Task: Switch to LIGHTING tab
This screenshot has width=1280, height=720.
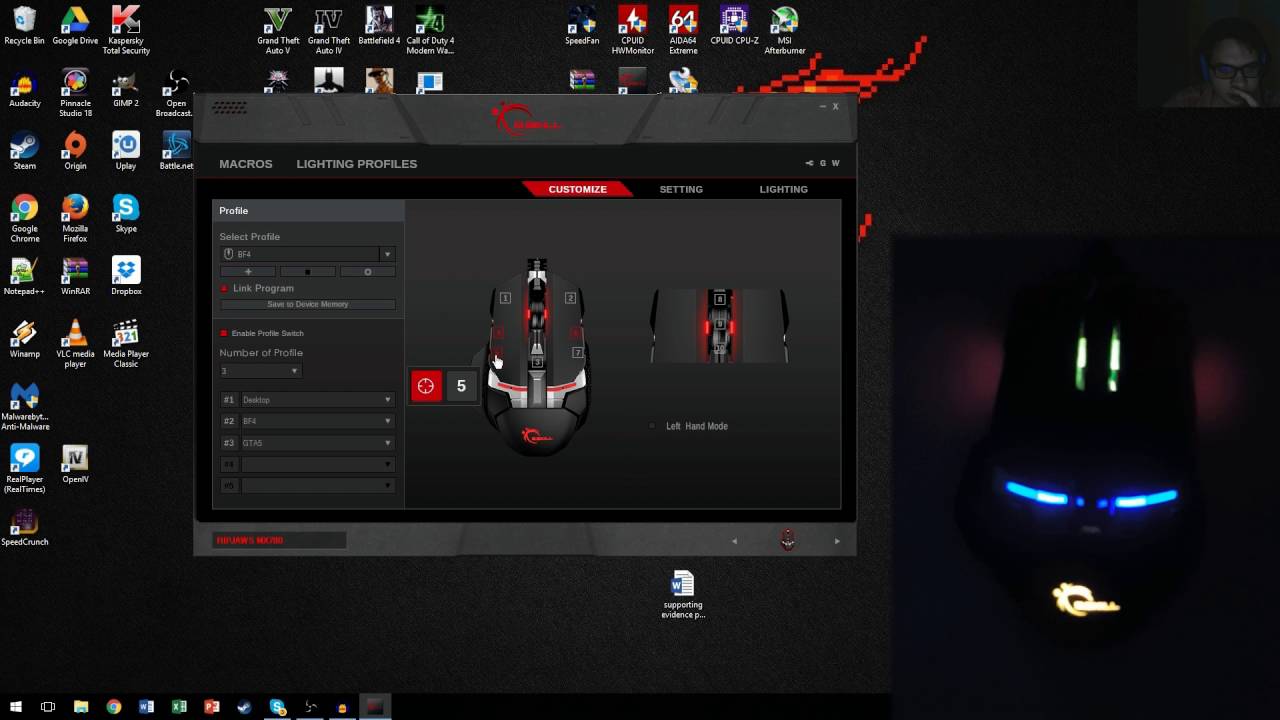Action: pyautogui.click(x=783, y=189)
